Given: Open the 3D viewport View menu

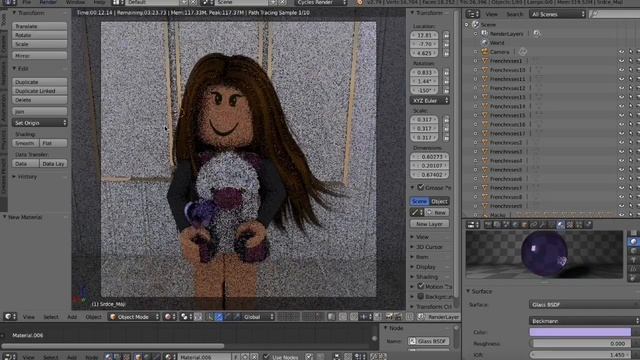Looking at the screenshot, I should (29, 317).
